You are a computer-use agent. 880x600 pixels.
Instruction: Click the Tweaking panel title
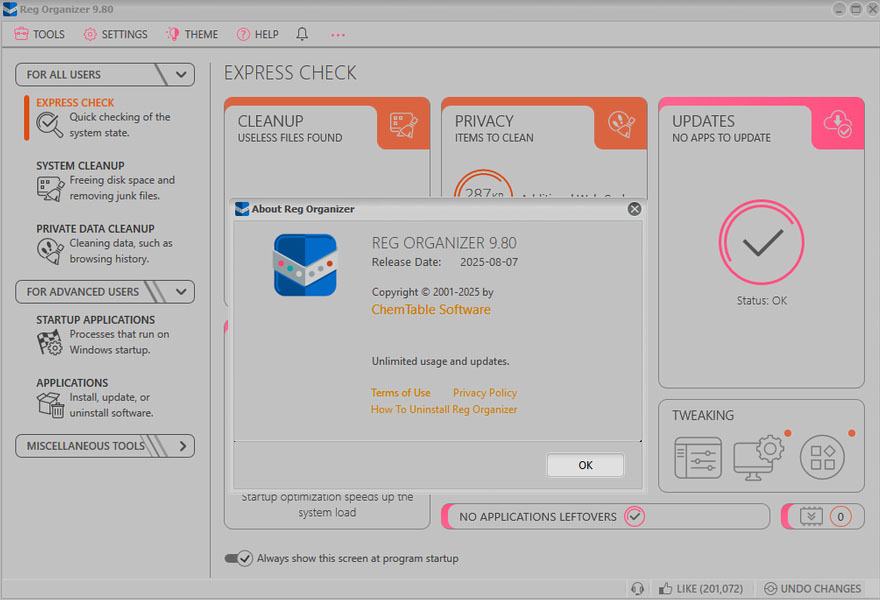(x=703, y=415)
